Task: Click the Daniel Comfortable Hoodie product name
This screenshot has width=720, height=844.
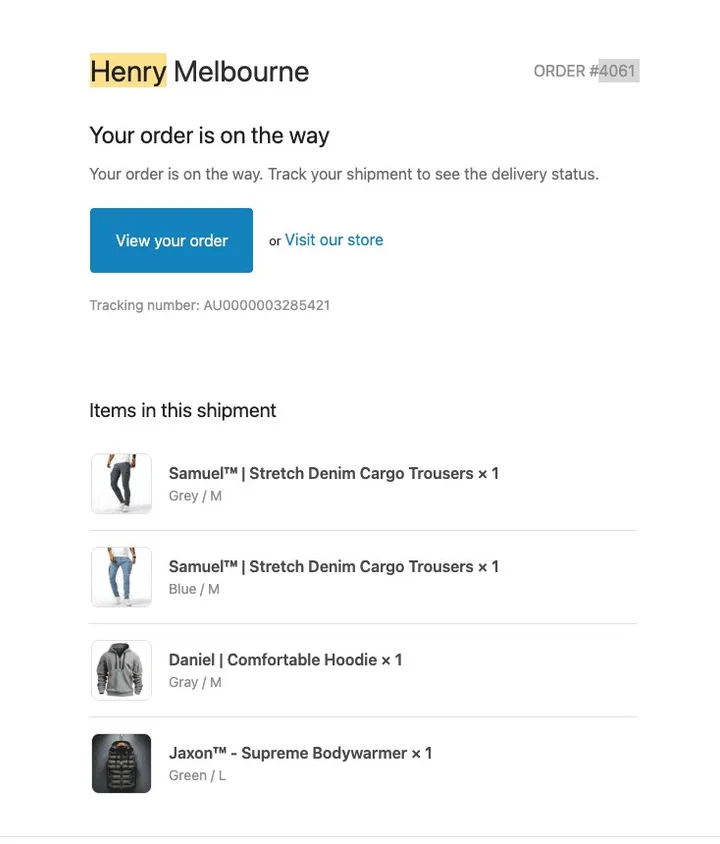Action: pyautogui.click(x=285, y=659)
